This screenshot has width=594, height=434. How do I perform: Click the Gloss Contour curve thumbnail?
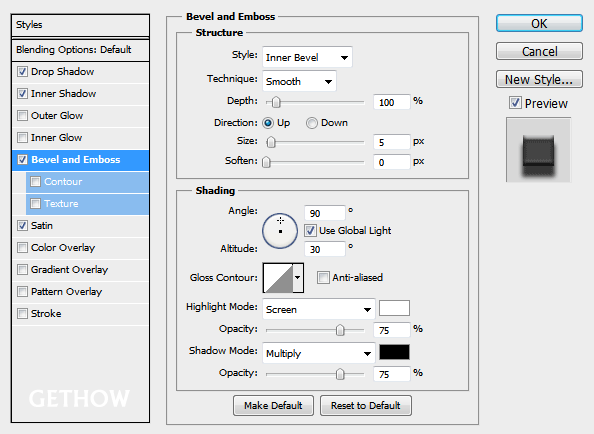pyautogui.click(x=278, y=278)
